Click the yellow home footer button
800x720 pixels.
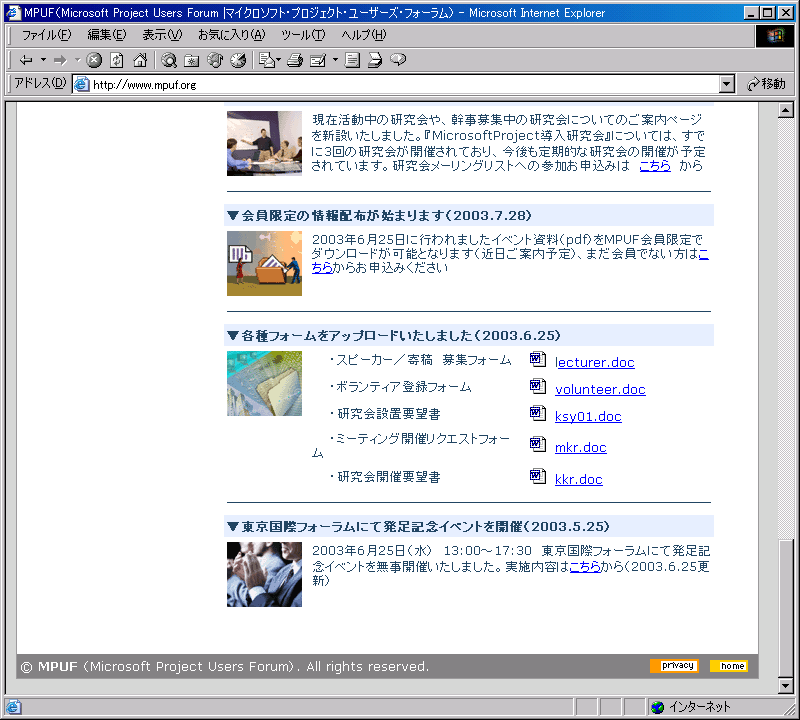(x=729, y=666)
